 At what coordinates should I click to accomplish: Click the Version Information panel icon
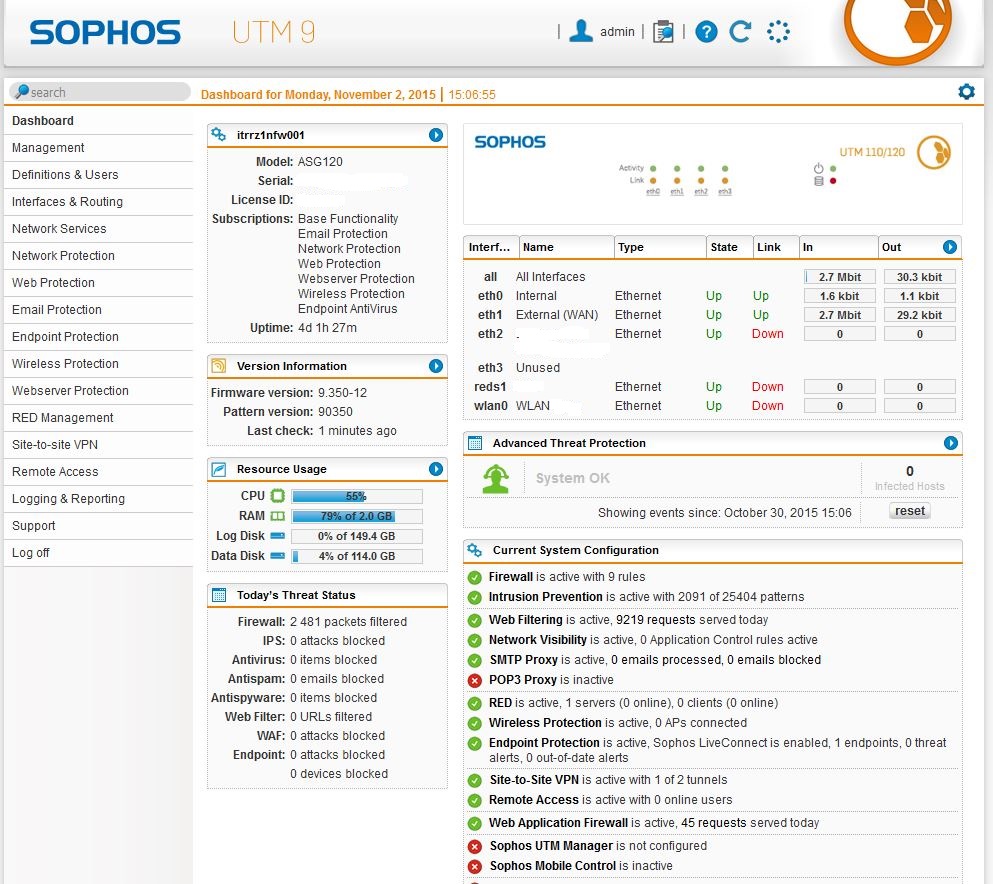218,365
